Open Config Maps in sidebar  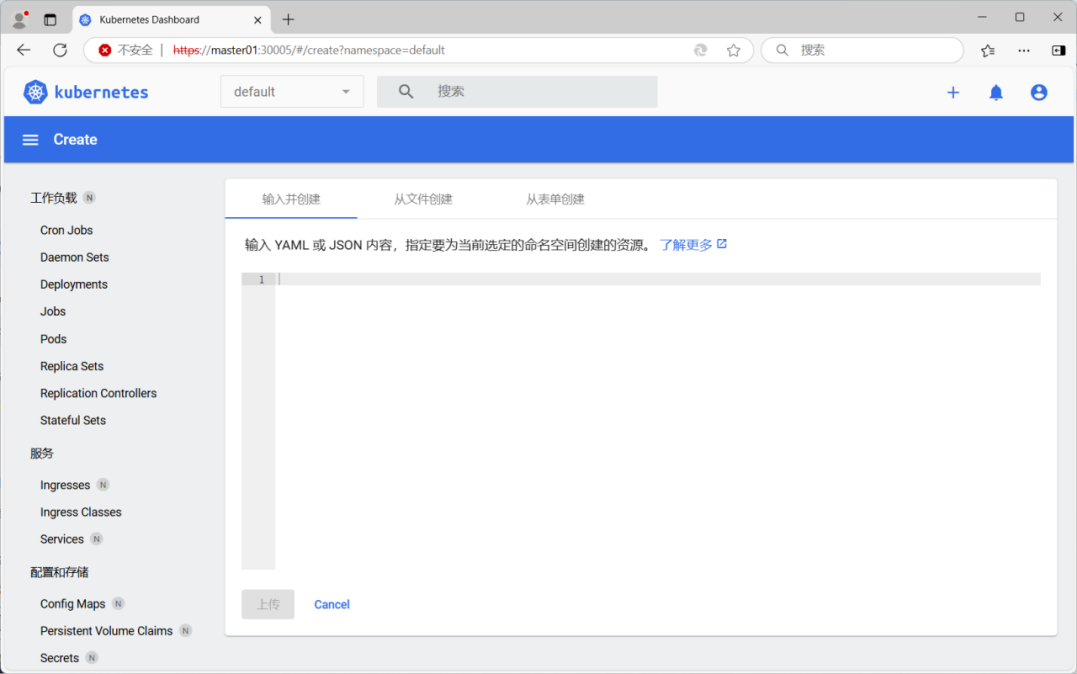72,604
